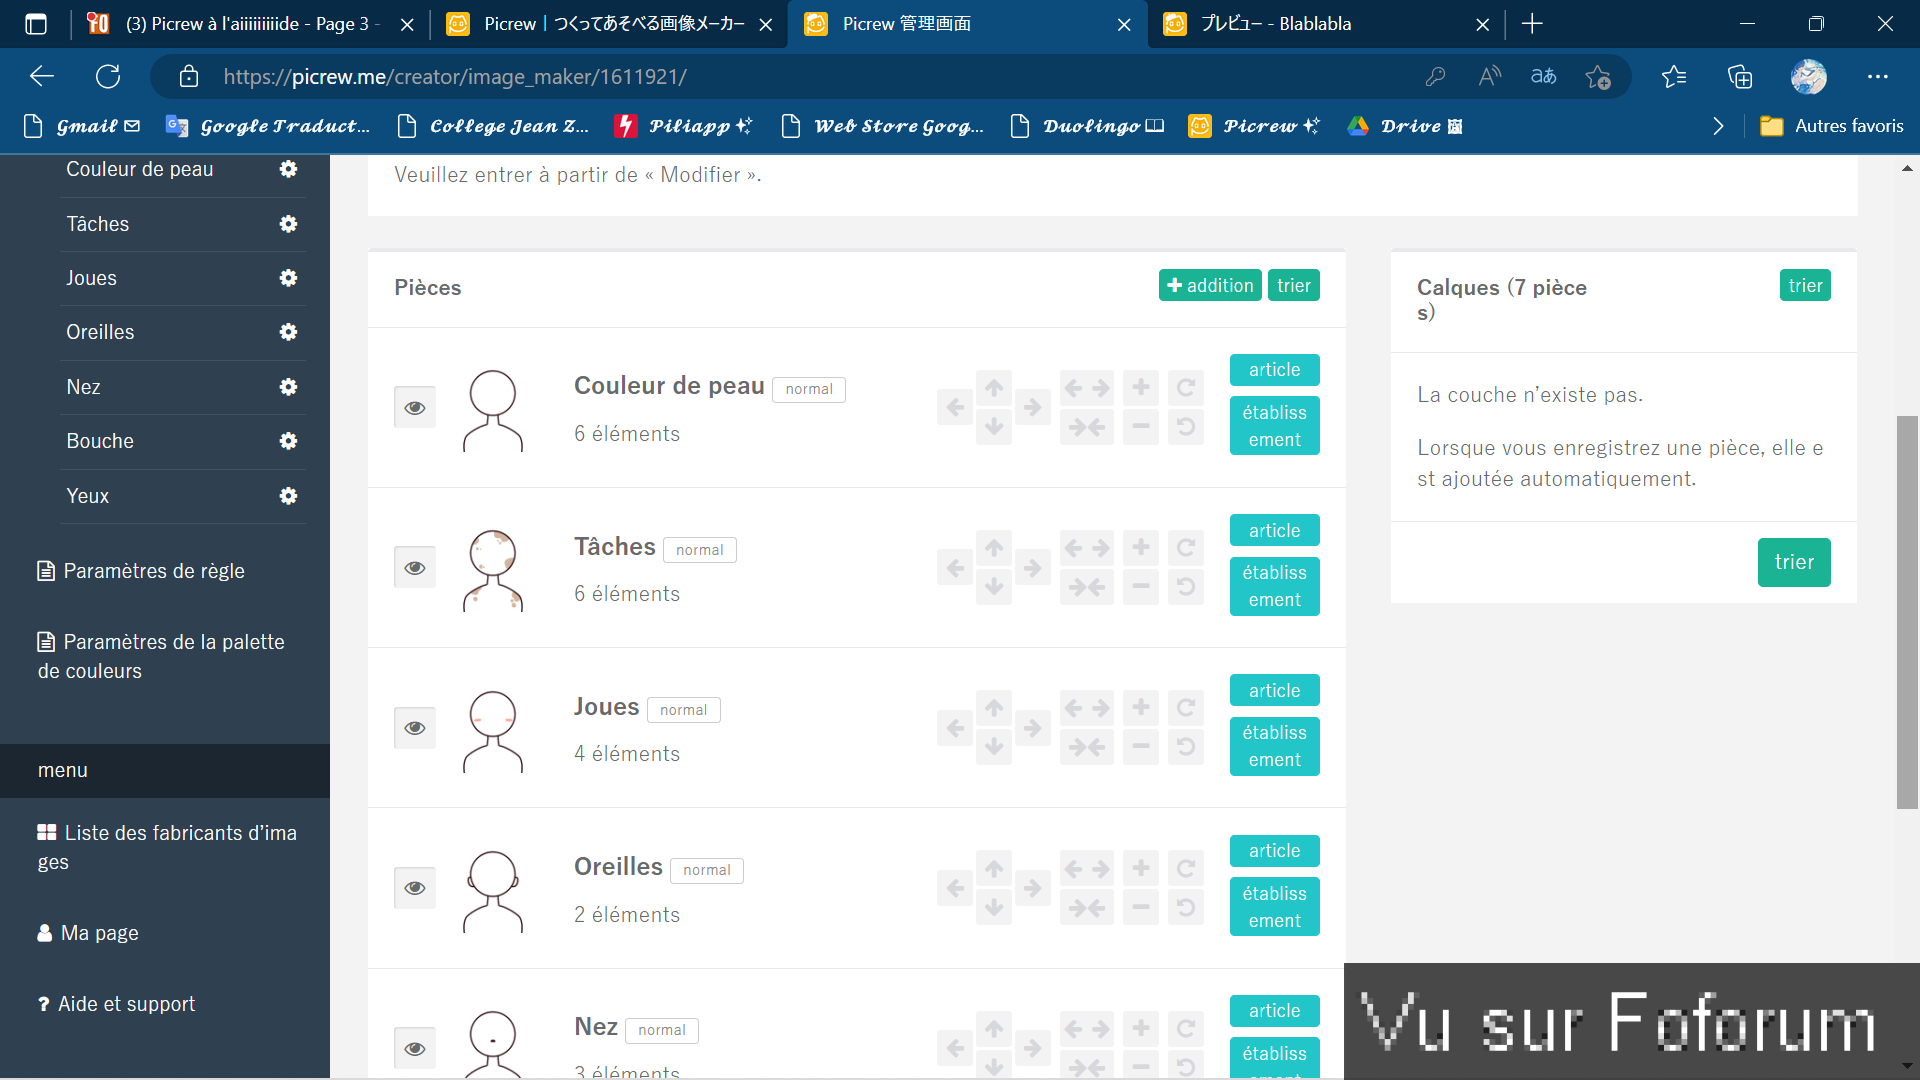Toggle visibility eye for Couleur de peau
The image size is (1920, 1080).
[415, 408]
